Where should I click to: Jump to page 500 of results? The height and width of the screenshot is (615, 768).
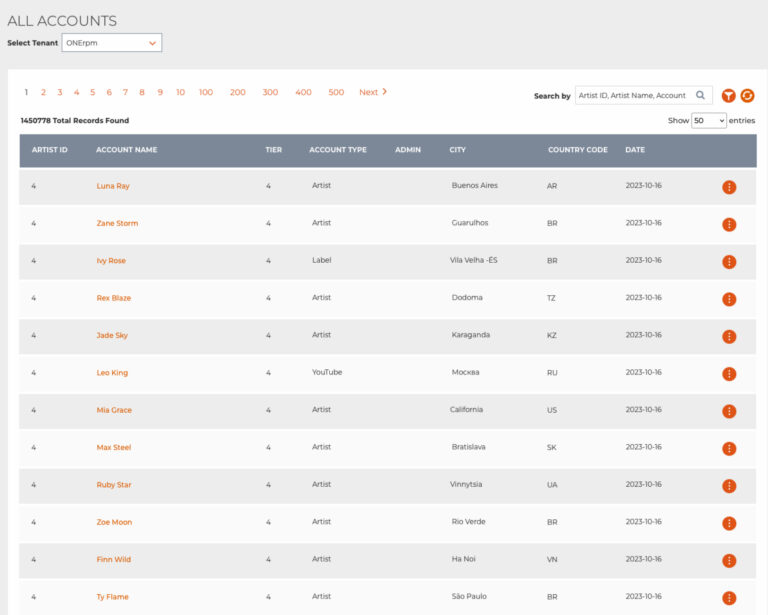pyautogui.click(x=336, y=92)
